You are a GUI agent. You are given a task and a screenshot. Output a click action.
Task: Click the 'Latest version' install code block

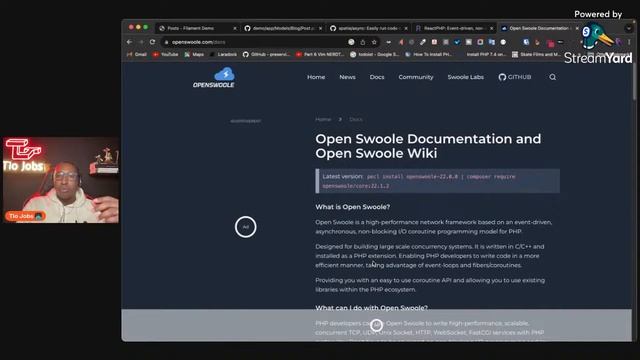[437, 181]
